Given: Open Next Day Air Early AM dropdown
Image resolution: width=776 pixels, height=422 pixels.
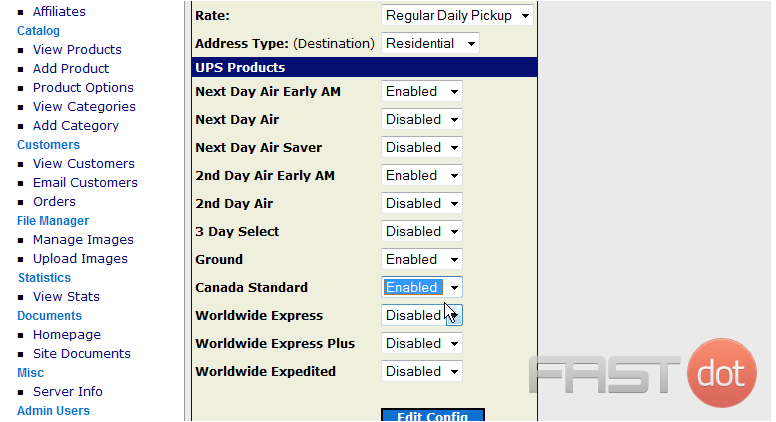Looking at the screenshot, I should pyautogui.click(x=422, y=92).
